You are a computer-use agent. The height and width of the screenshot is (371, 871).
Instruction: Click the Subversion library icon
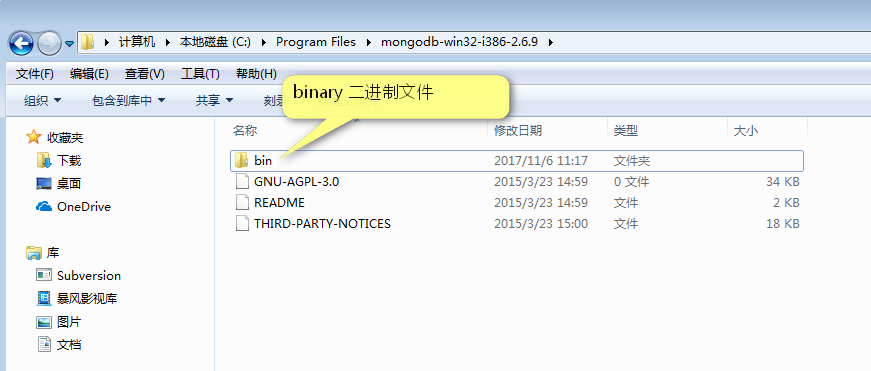point(44,275)
